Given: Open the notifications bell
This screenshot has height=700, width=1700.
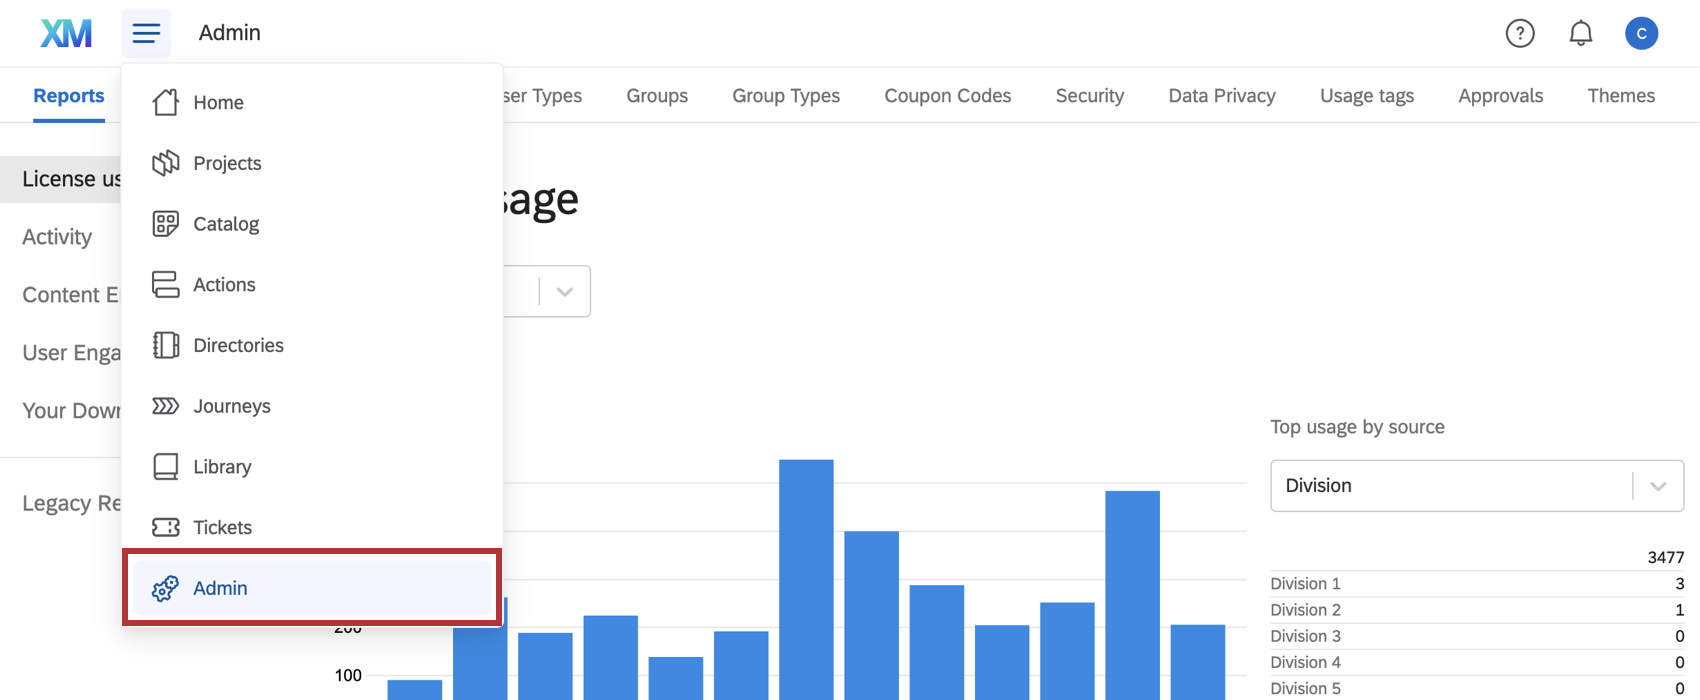Looking at the screenshot, I should (x=1580, y=33).
